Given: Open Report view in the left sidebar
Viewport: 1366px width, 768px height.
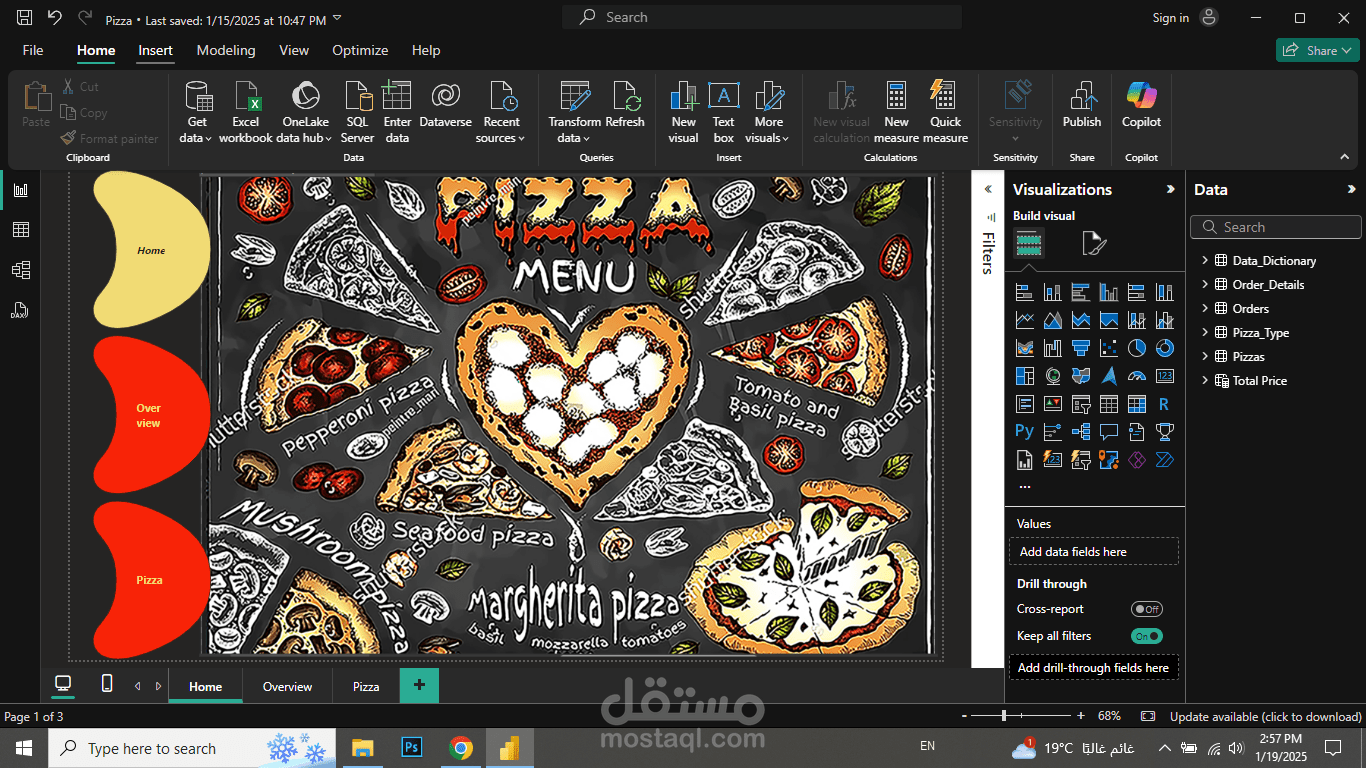Looking at the screenshot, I should click(x=20, y=190).
